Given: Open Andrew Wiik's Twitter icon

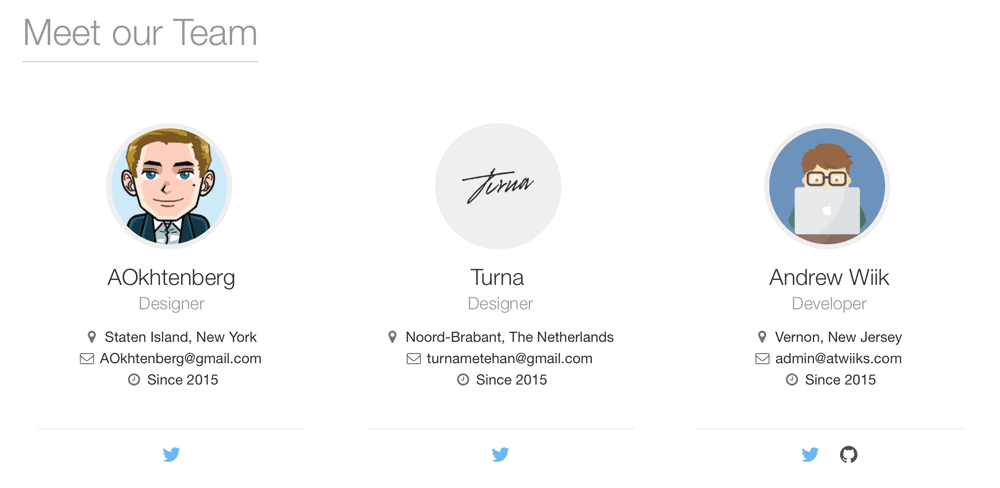Looking at the screenshot, I should (810, 455).
